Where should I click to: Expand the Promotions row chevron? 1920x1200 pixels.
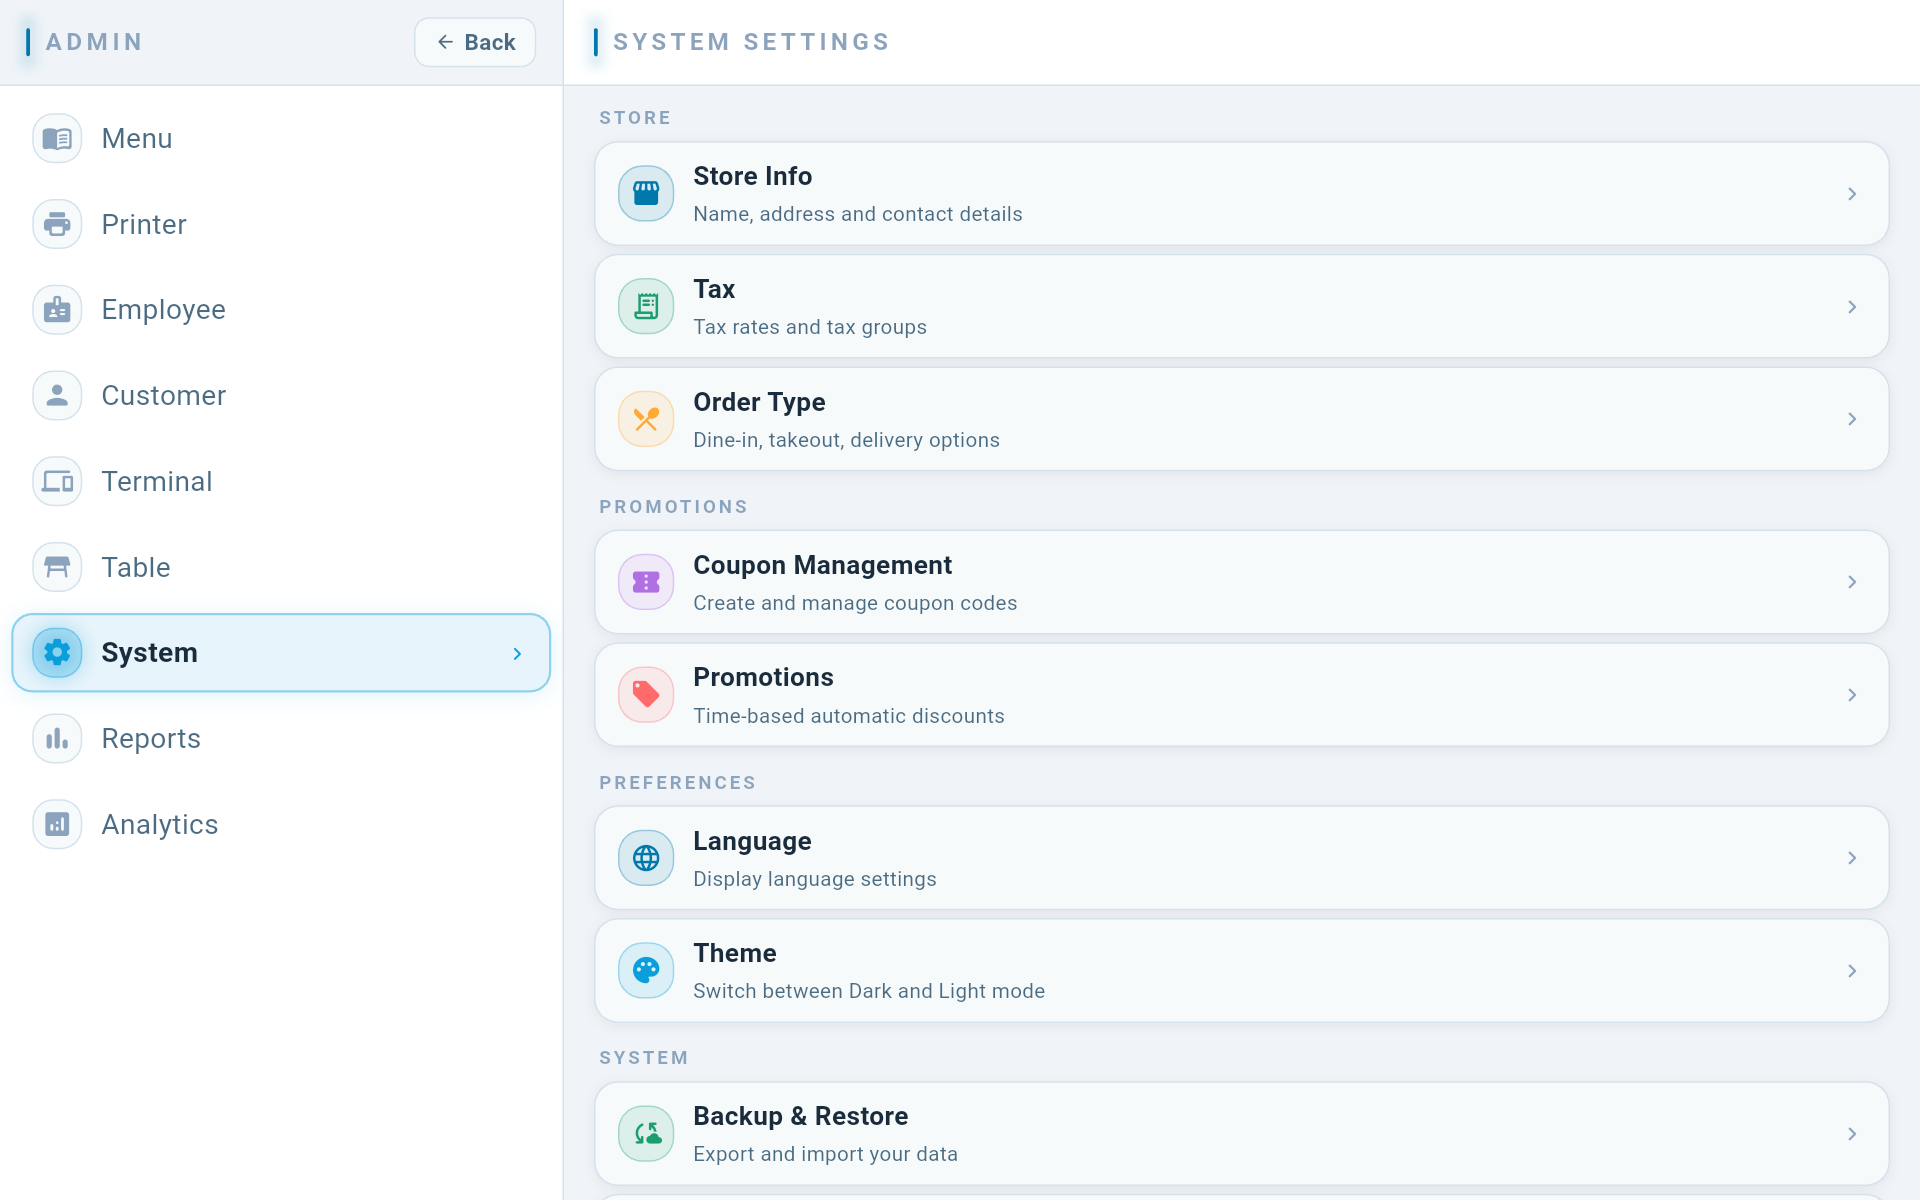pyautogui.click(x=1852, y=695)
